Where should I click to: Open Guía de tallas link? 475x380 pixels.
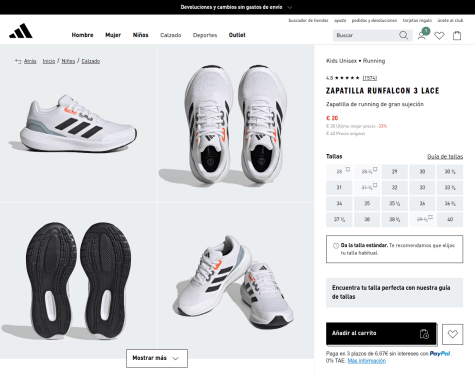pos(445,157)
